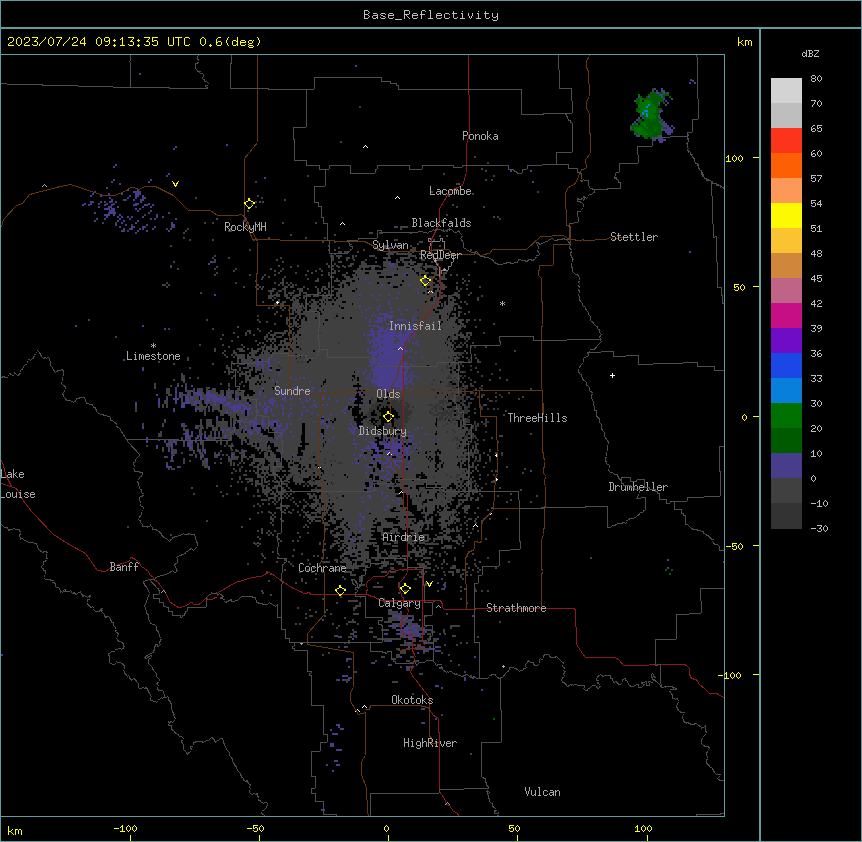Select the Innisfail map label
Screen dimensions: 862x842
(416, 326)
